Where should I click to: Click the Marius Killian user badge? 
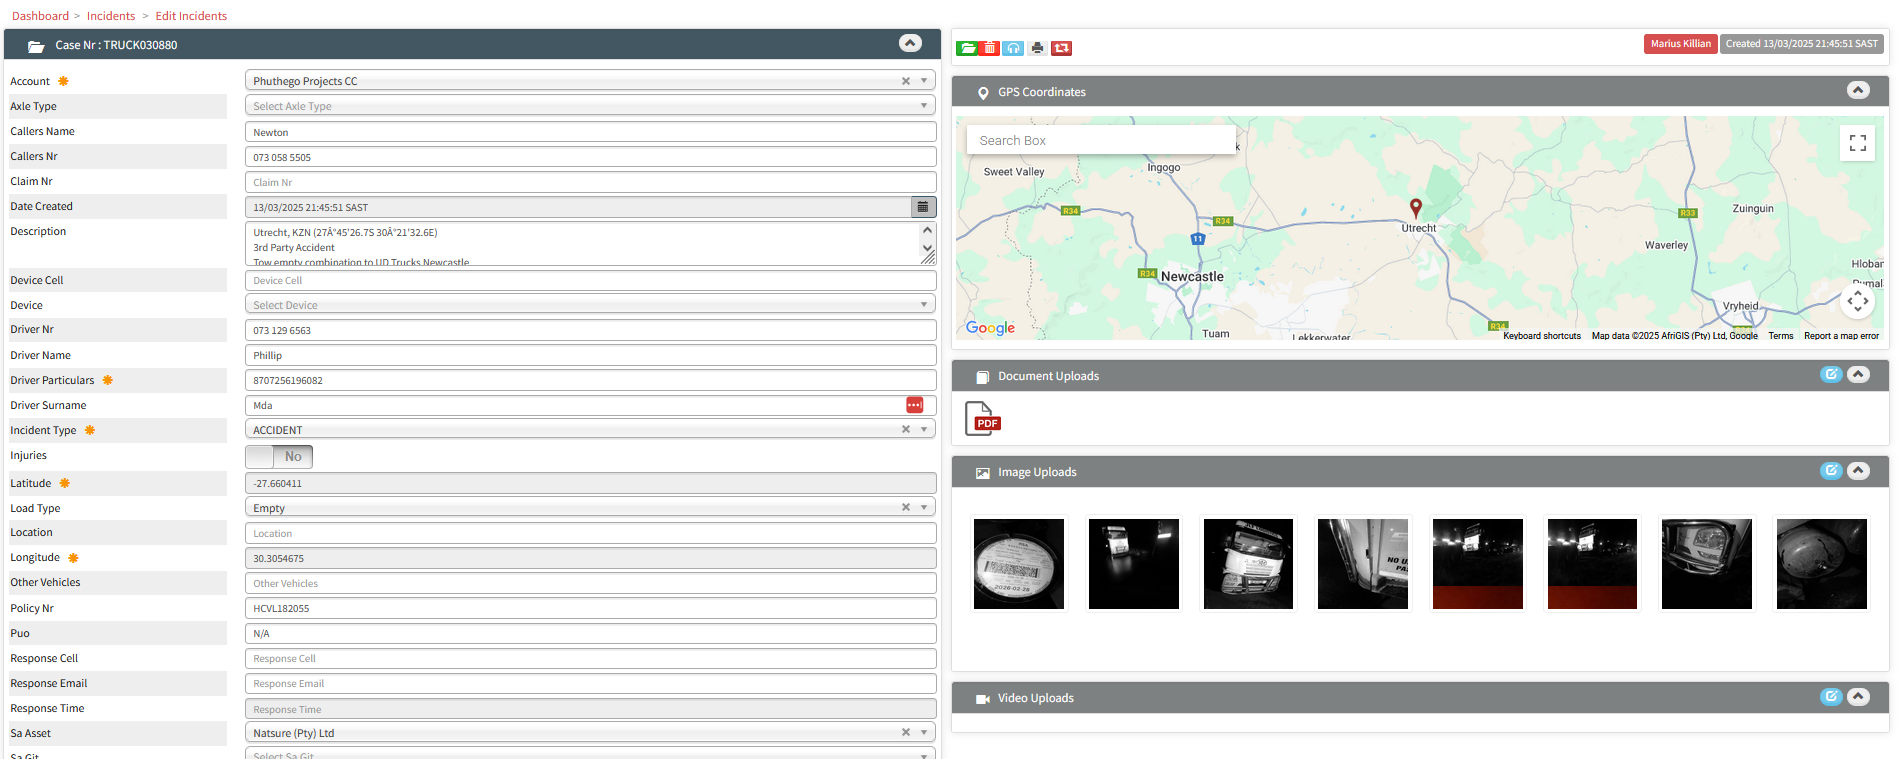pyautogui.click(x=1680, y=44)
